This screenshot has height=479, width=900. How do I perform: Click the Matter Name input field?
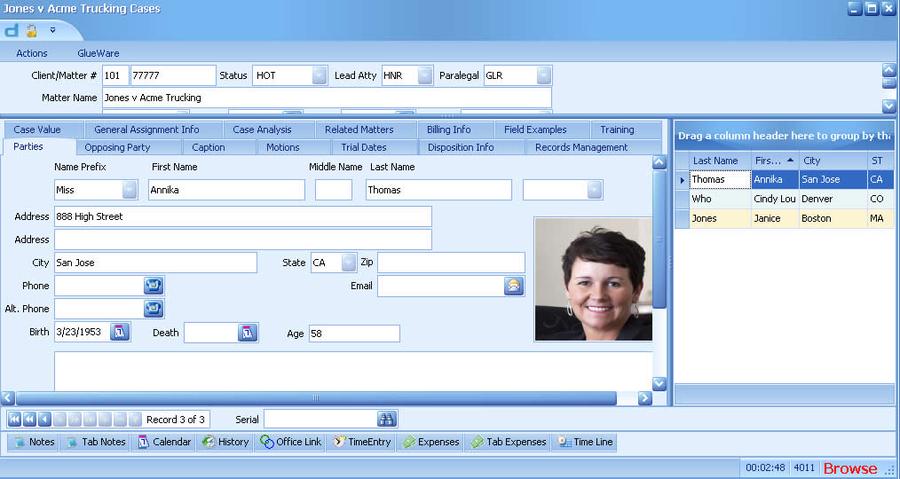[327, 98]
